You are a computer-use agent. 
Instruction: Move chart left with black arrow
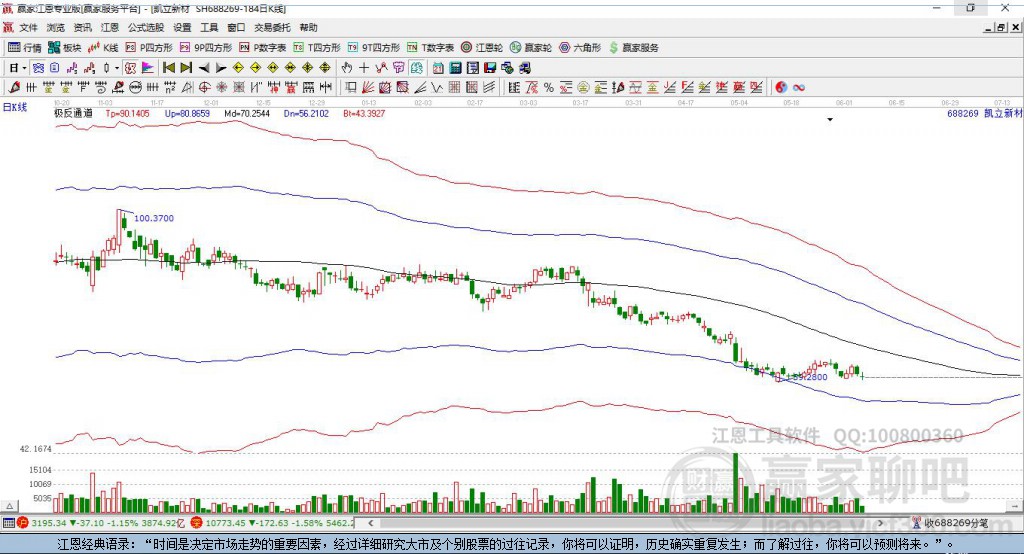204,68
